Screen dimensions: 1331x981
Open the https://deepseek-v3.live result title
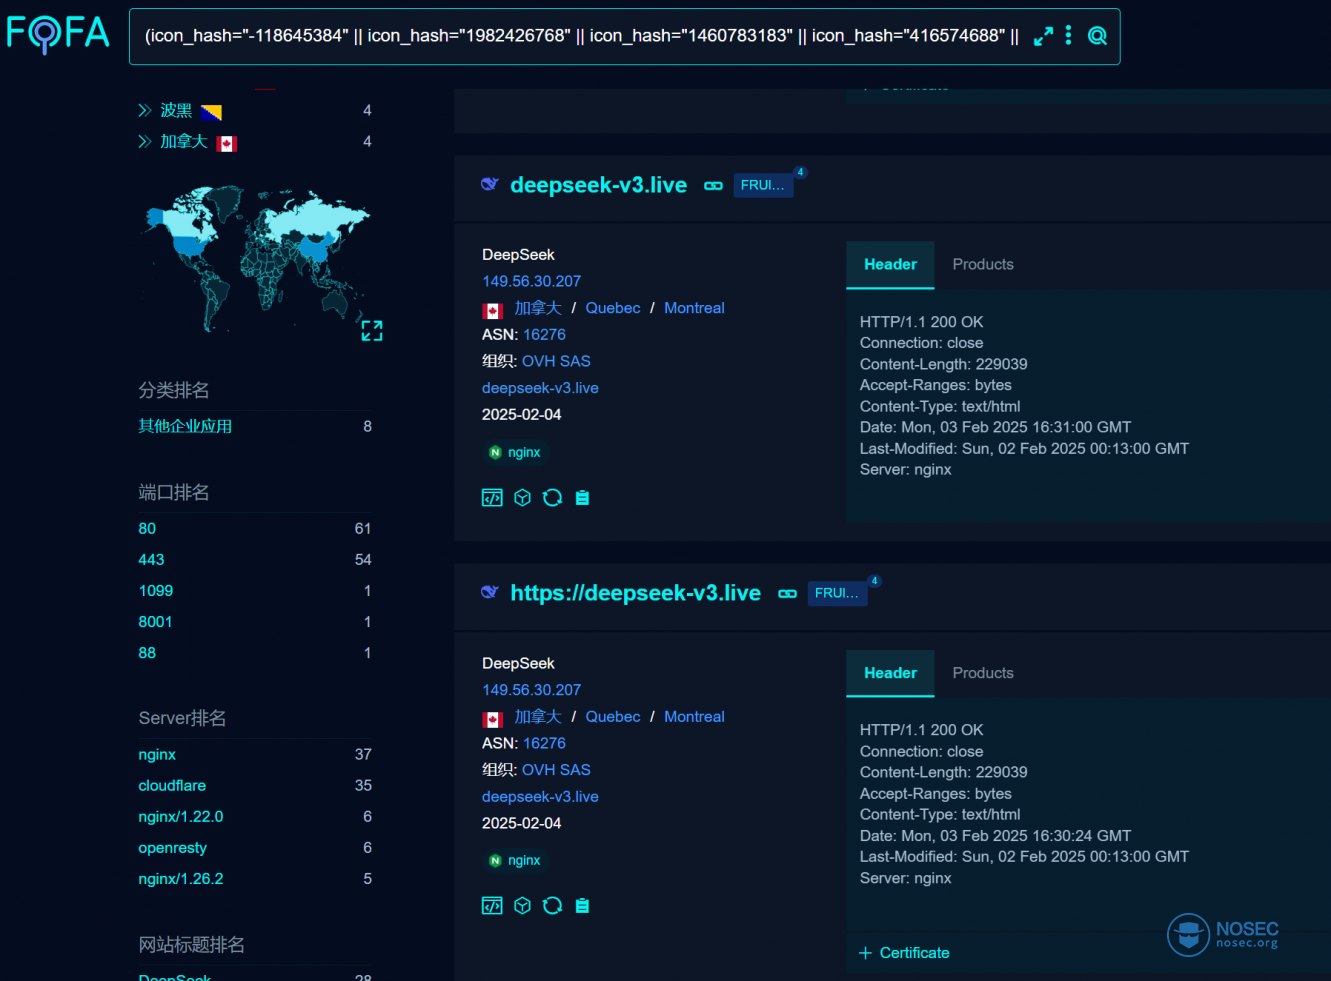(635, 593)
